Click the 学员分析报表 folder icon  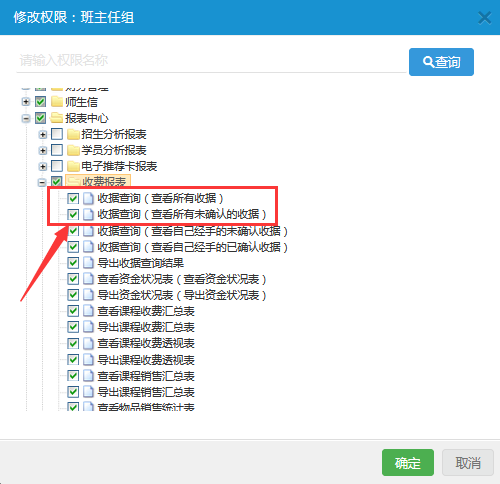(73, 150)
